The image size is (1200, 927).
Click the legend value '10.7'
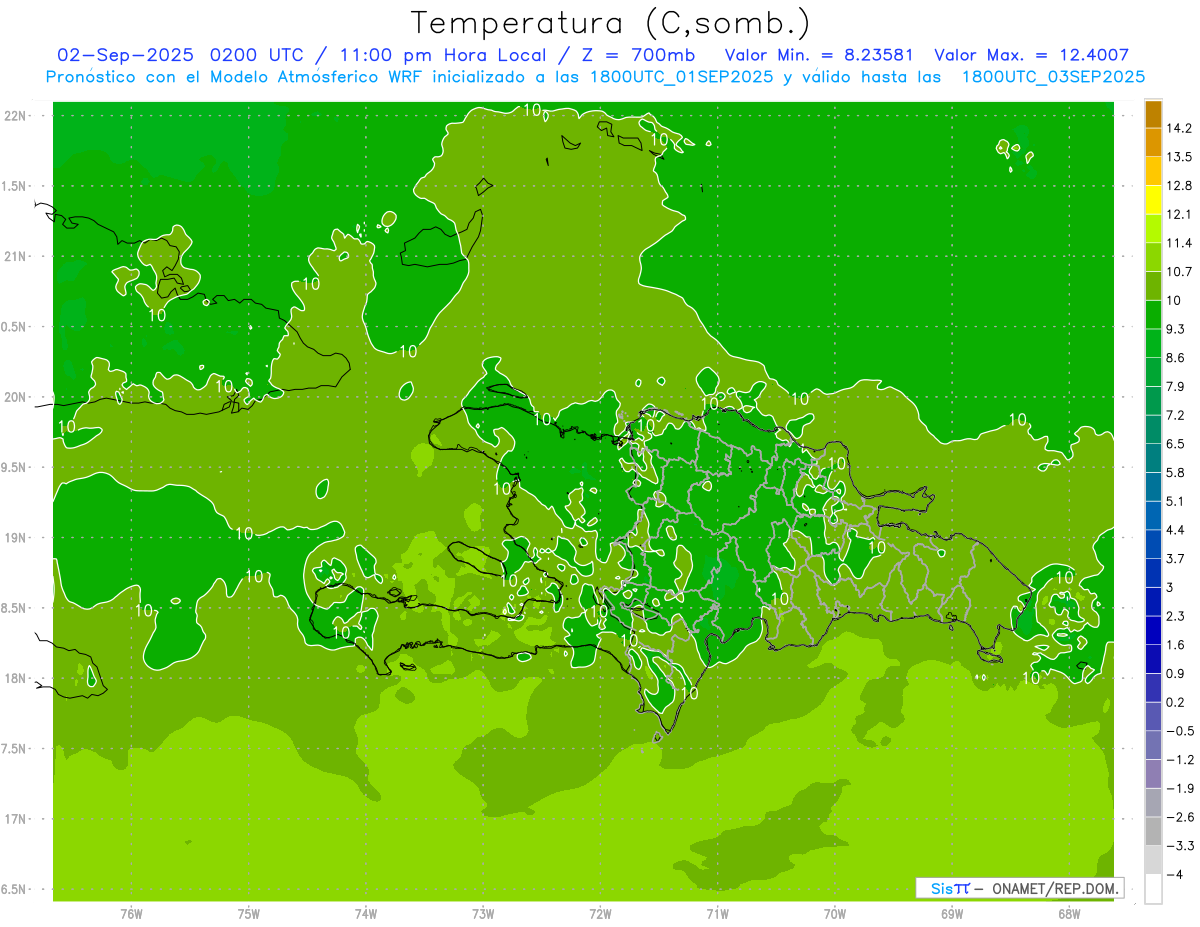click(1180, 272)
